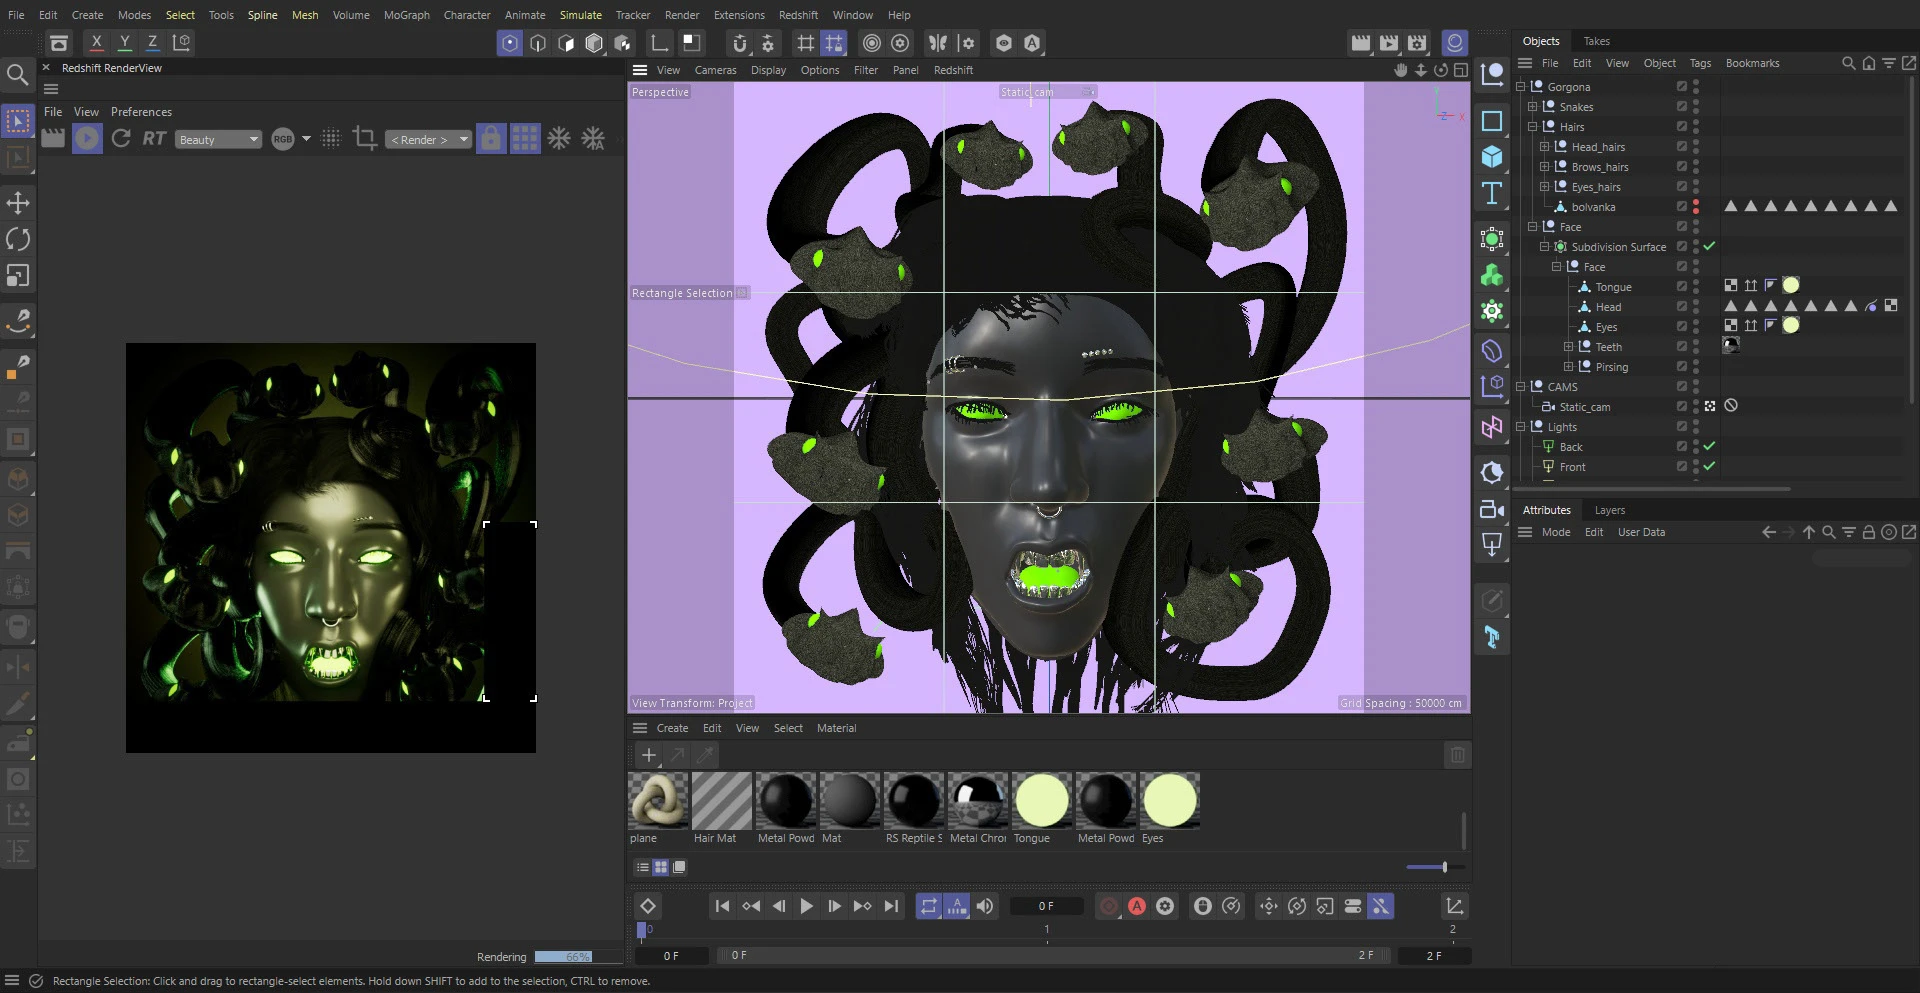This screenshot has height=993, width=1920.
Task: Toggle the Subdivision Surface enable checkmark
Action: [1710, 246]
